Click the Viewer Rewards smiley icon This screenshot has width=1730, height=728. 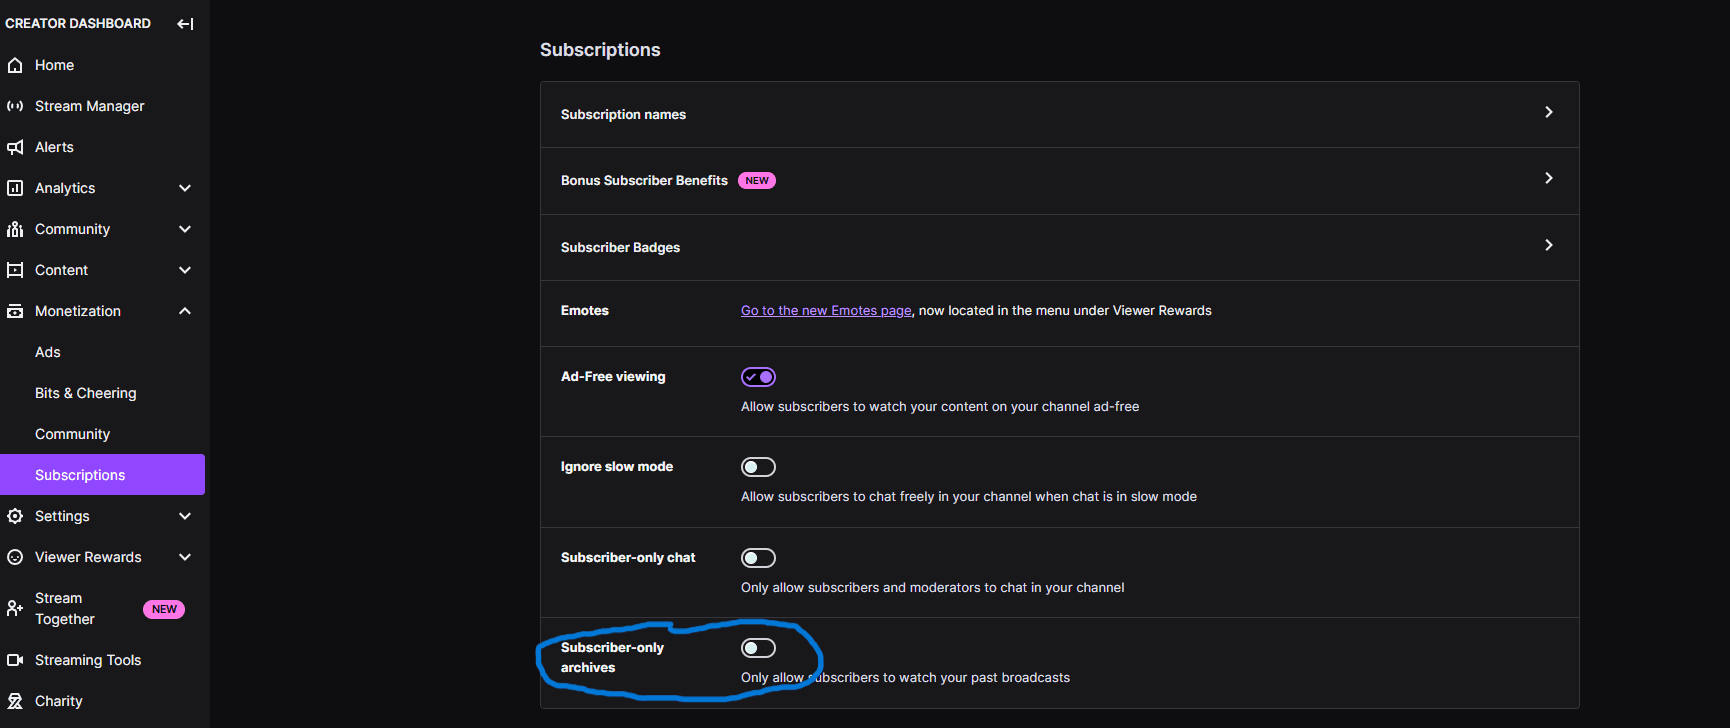tap(15, 557)
